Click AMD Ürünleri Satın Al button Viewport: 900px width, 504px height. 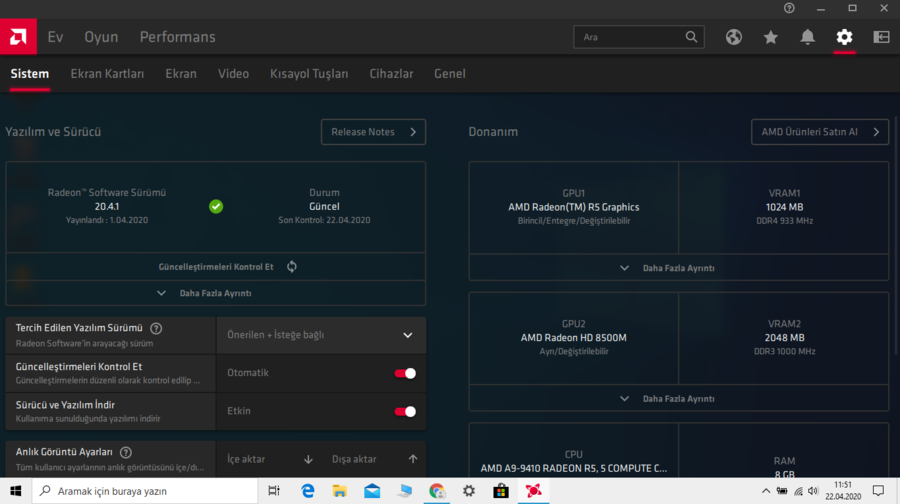point(820,132)
